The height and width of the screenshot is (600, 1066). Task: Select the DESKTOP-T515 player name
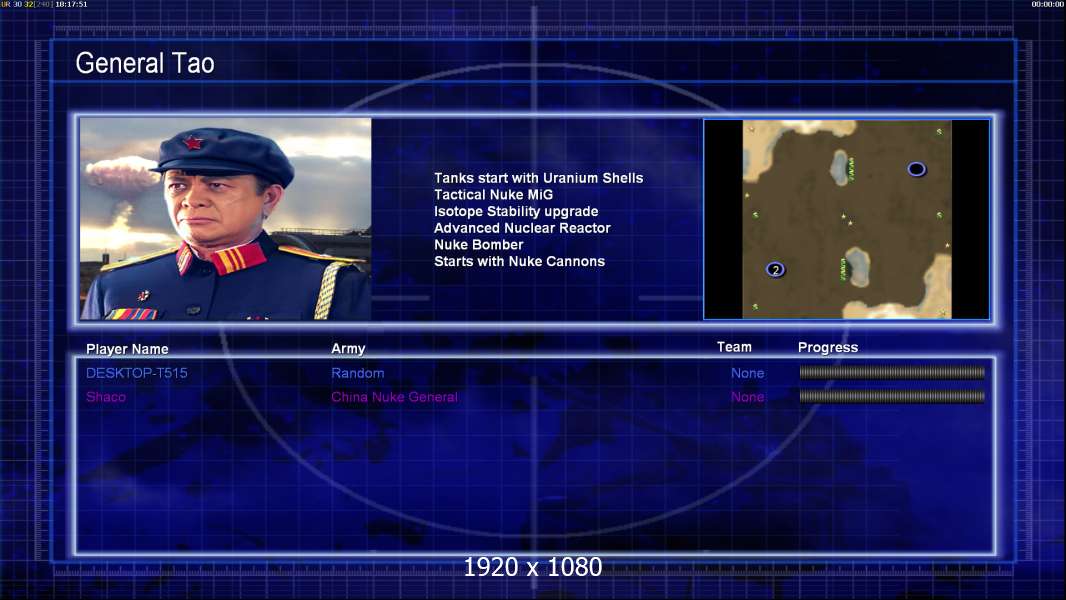(x=137, y=373)
